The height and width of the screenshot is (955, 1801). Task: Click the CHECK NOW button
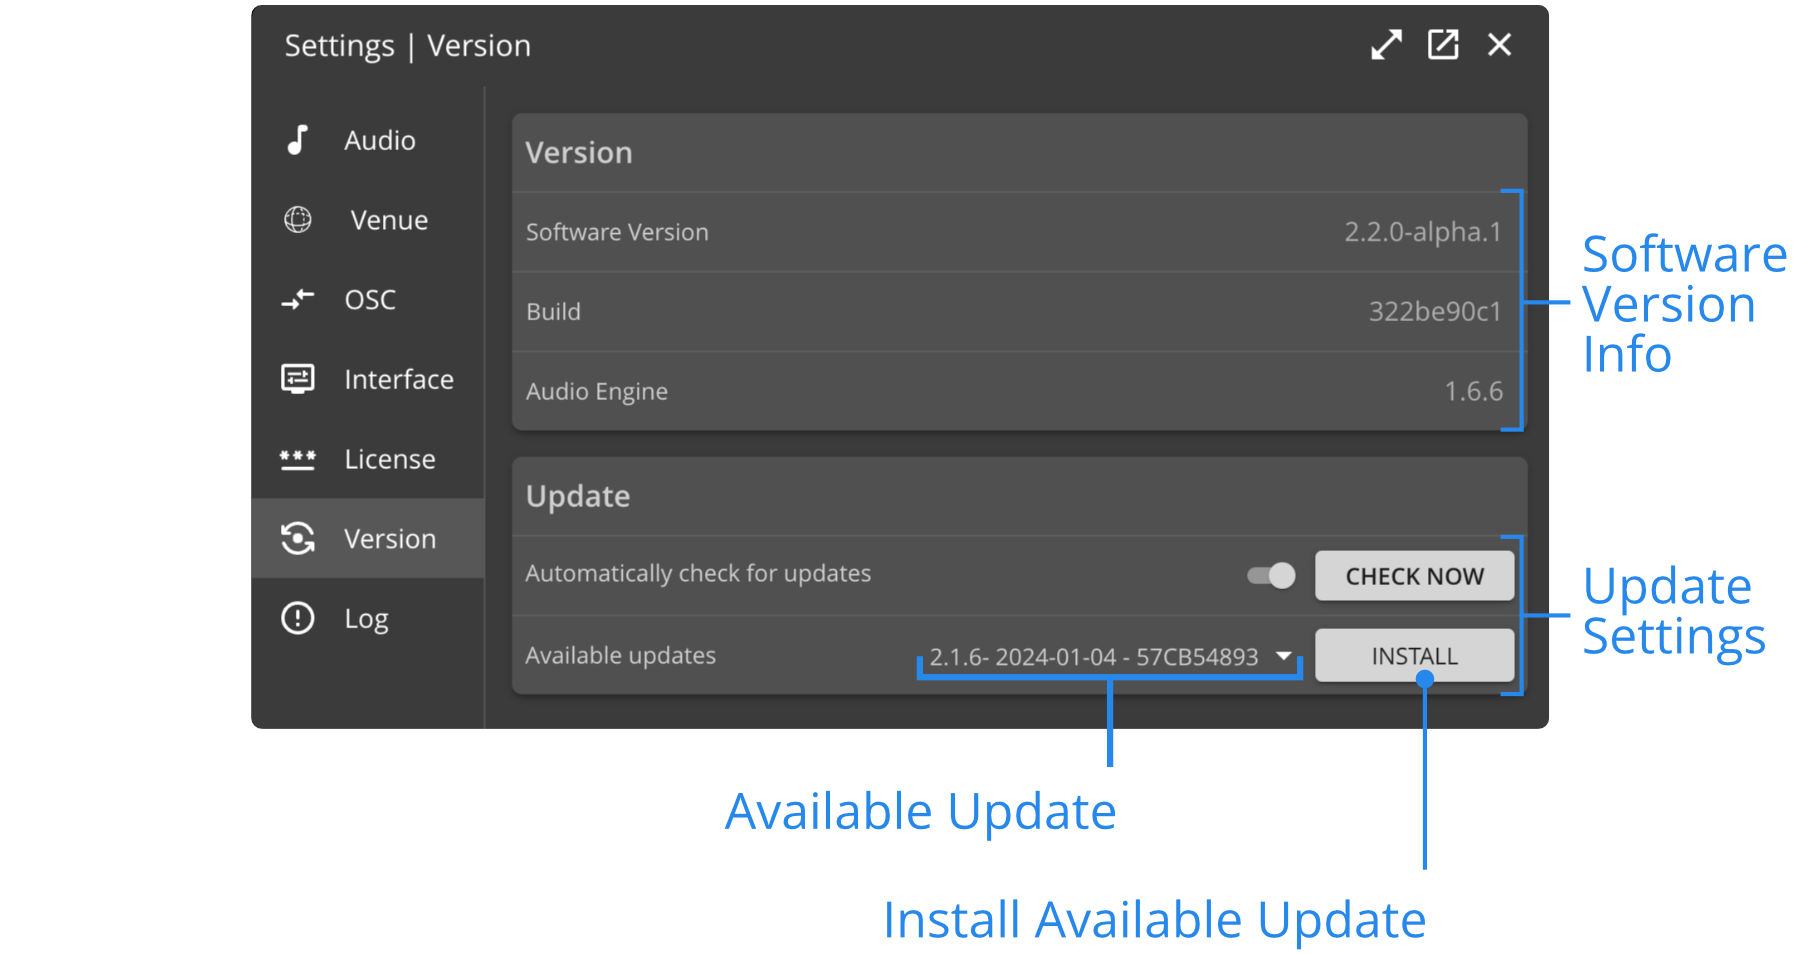(x=1414, y=576)
